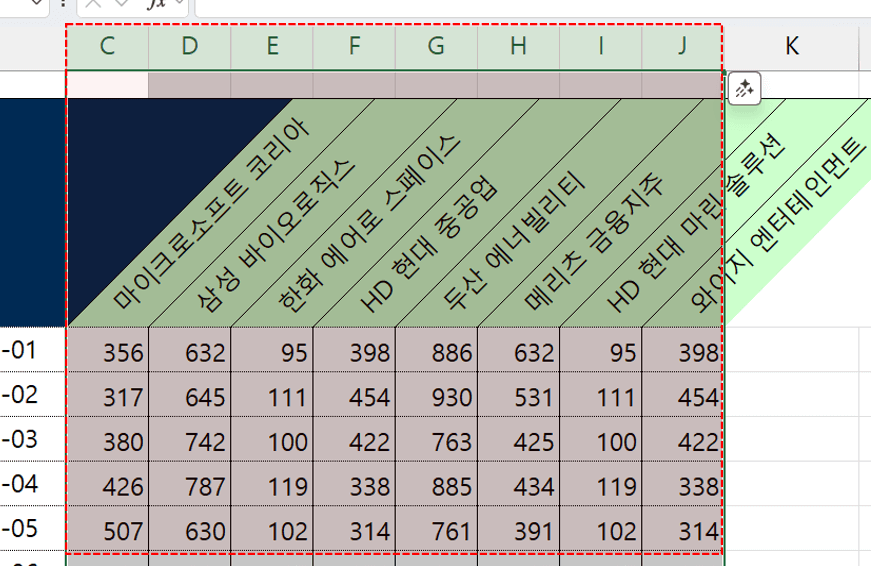The height and width of the screenshot is (566, 871).
Task: Select the cell containing 434
Action: [519, 483]
